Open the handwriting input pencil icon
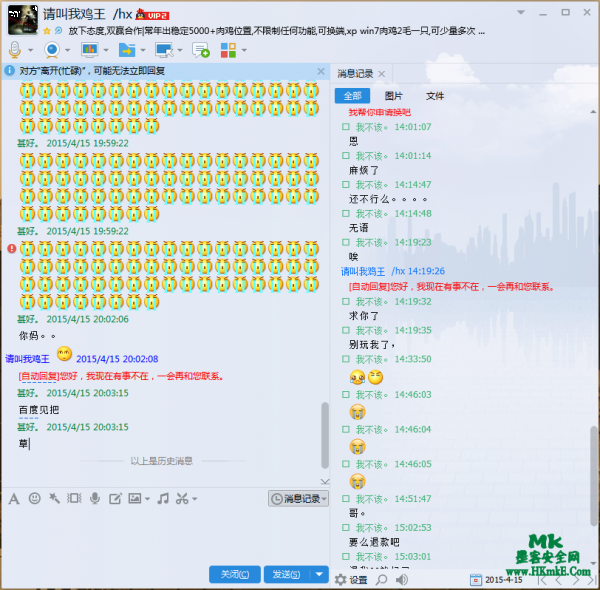Image resolution: width=600 pixels, height=590 pixels. (115, 499)
